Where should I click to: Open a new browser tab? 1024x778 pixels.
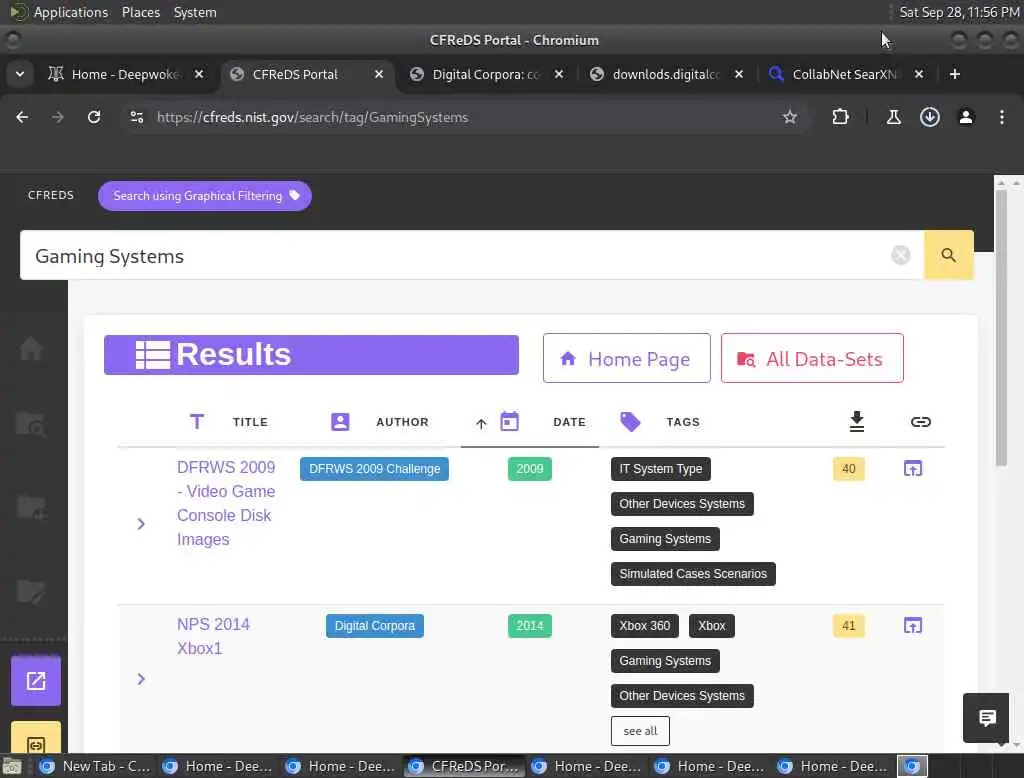tap(954, 74)
